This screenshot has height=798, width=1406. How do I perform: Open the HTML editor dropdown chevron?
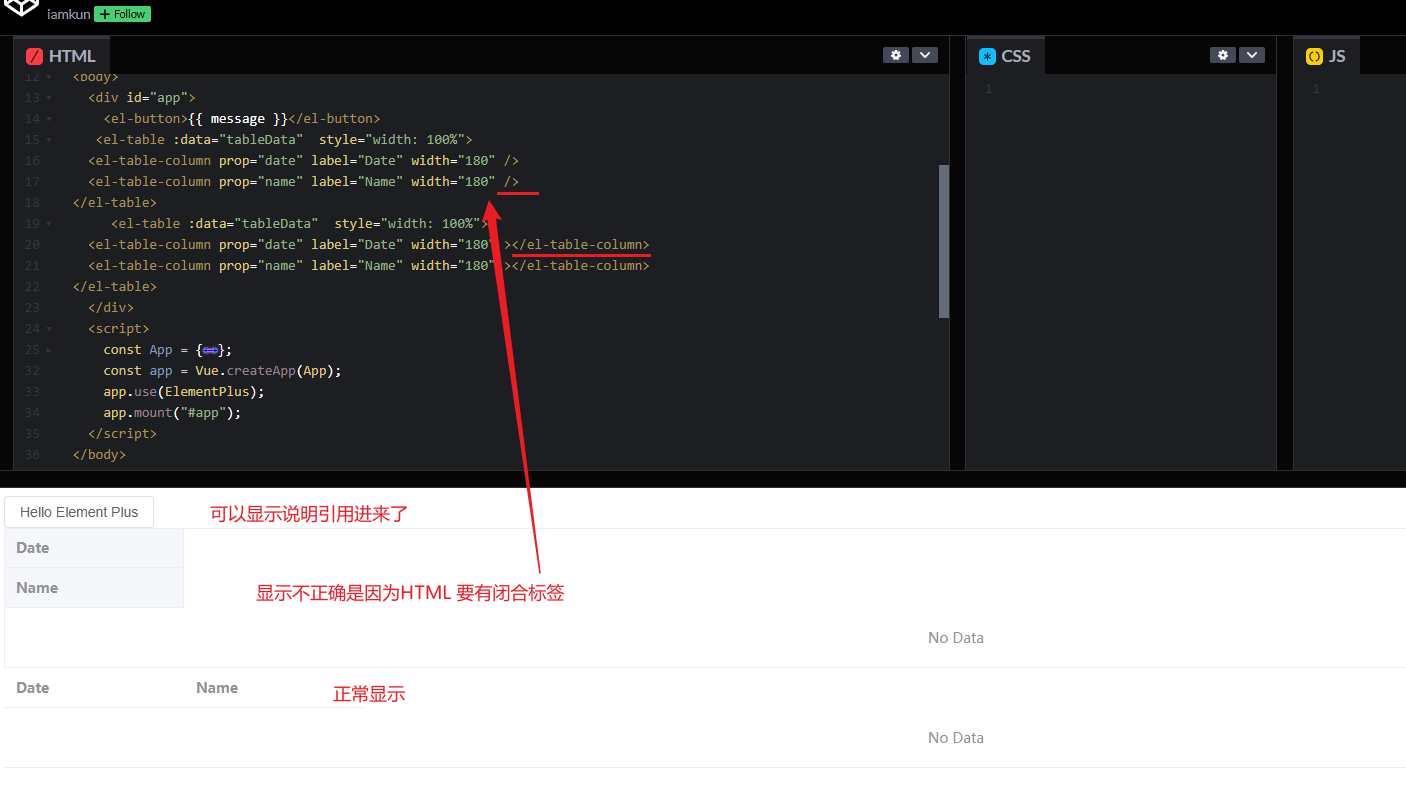[925, 55]
